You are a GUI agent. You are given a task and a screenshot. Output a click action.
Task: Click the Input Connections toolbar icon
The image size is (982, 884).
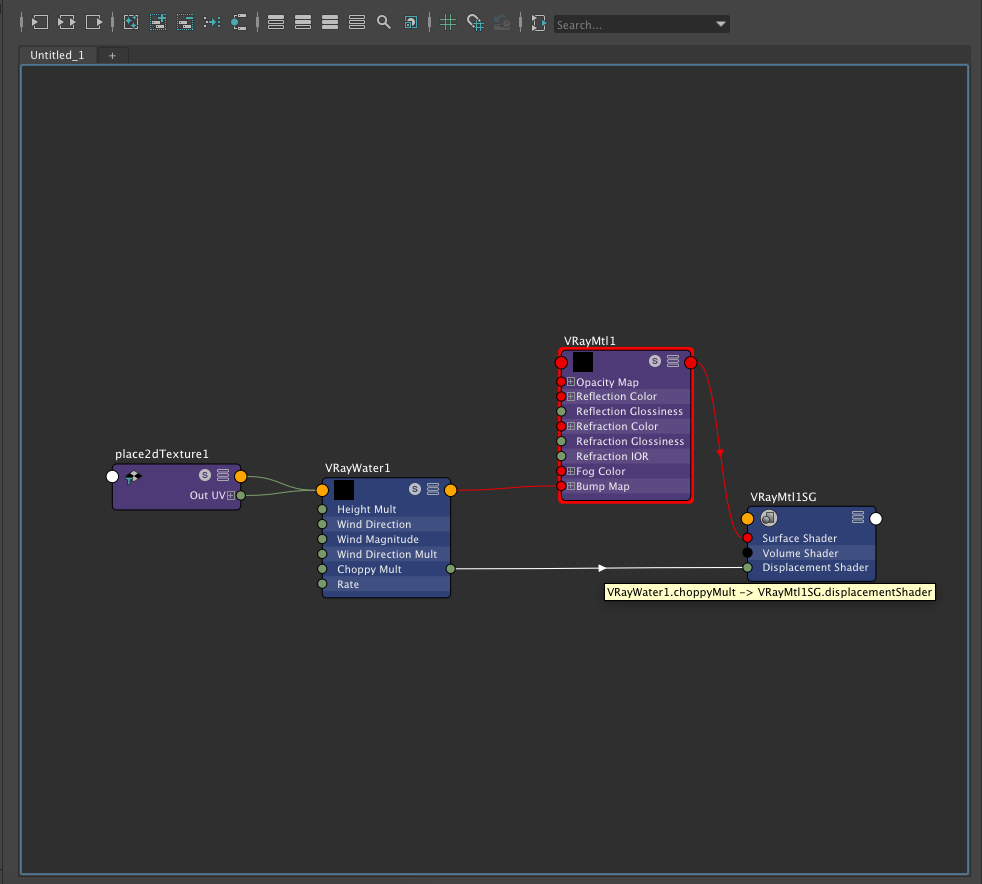click(x=39, y=23)
